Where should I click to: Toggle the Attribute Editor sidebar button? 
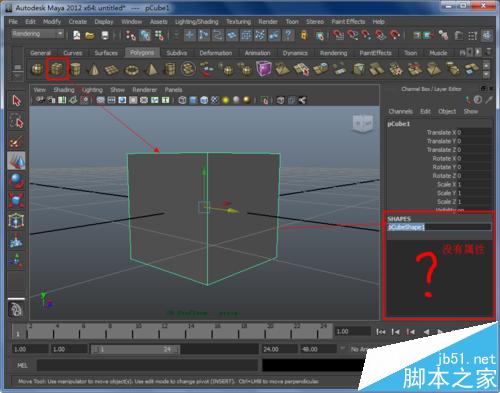click(x=458, y=35)
